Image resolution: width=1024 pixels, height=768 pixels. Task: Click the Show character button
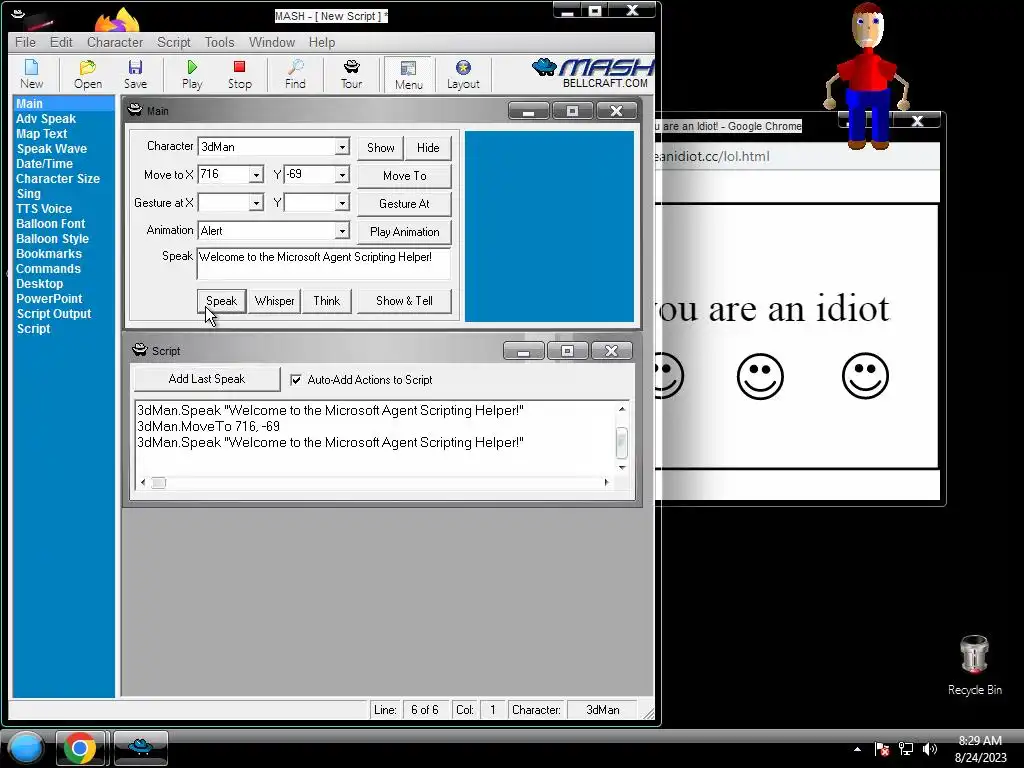click(381, 148)
